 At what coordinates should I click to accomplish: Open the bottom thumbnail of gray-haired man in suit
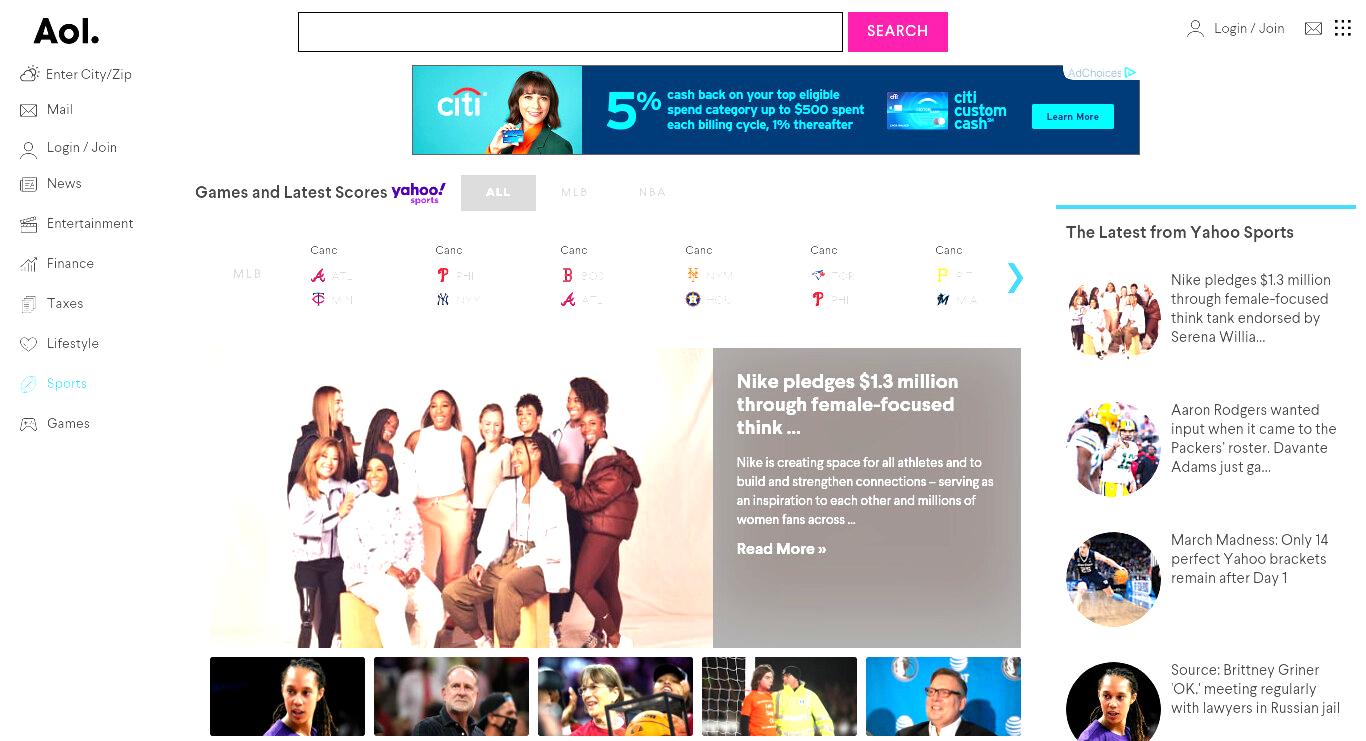(x=451, y=697)
